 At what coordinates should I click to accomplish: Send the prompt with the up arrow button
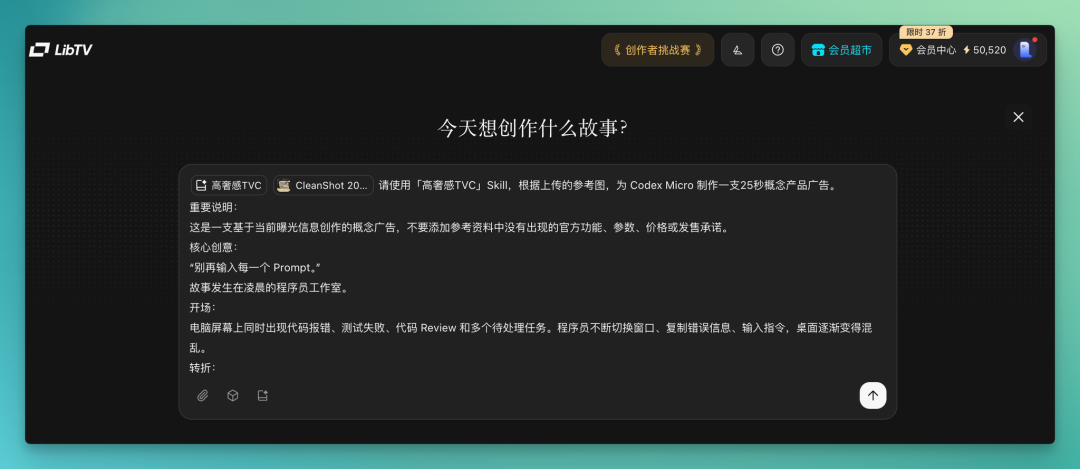point(873,395)
